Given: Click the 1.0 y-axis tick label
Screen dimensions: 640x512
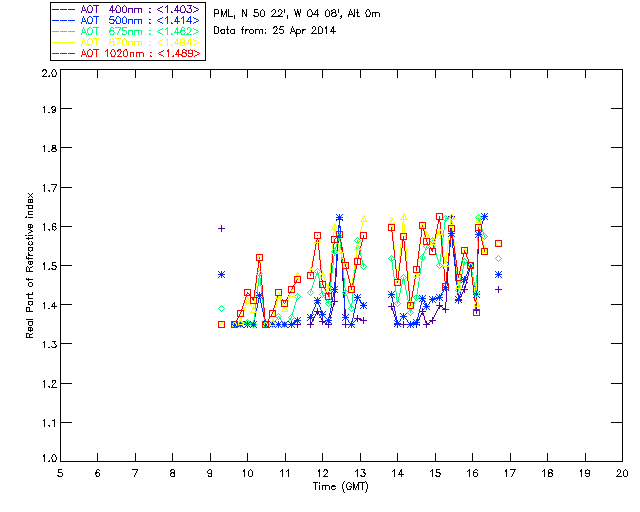Looking at the screenshot, I should point(49,458).
